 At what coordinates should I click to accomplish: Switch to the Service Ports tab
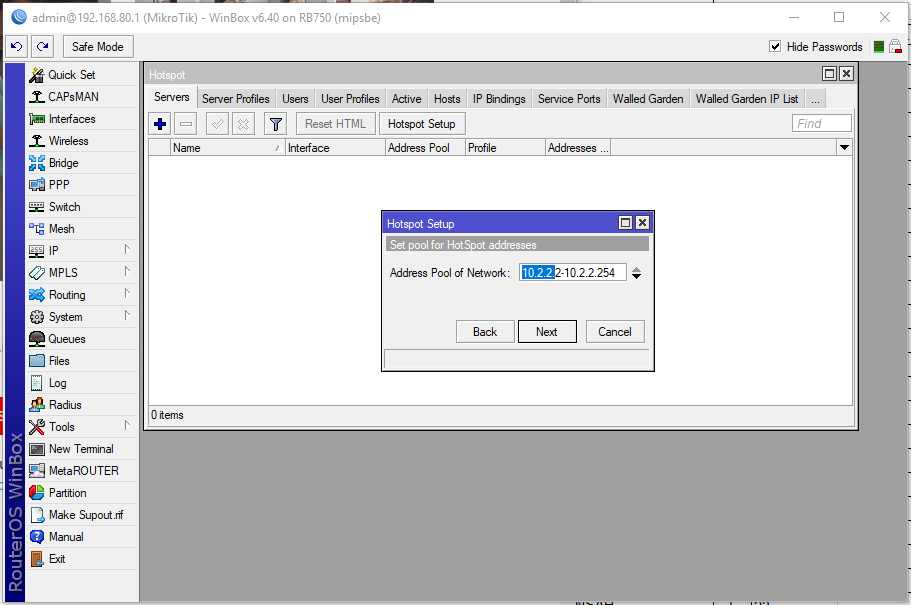569,99
